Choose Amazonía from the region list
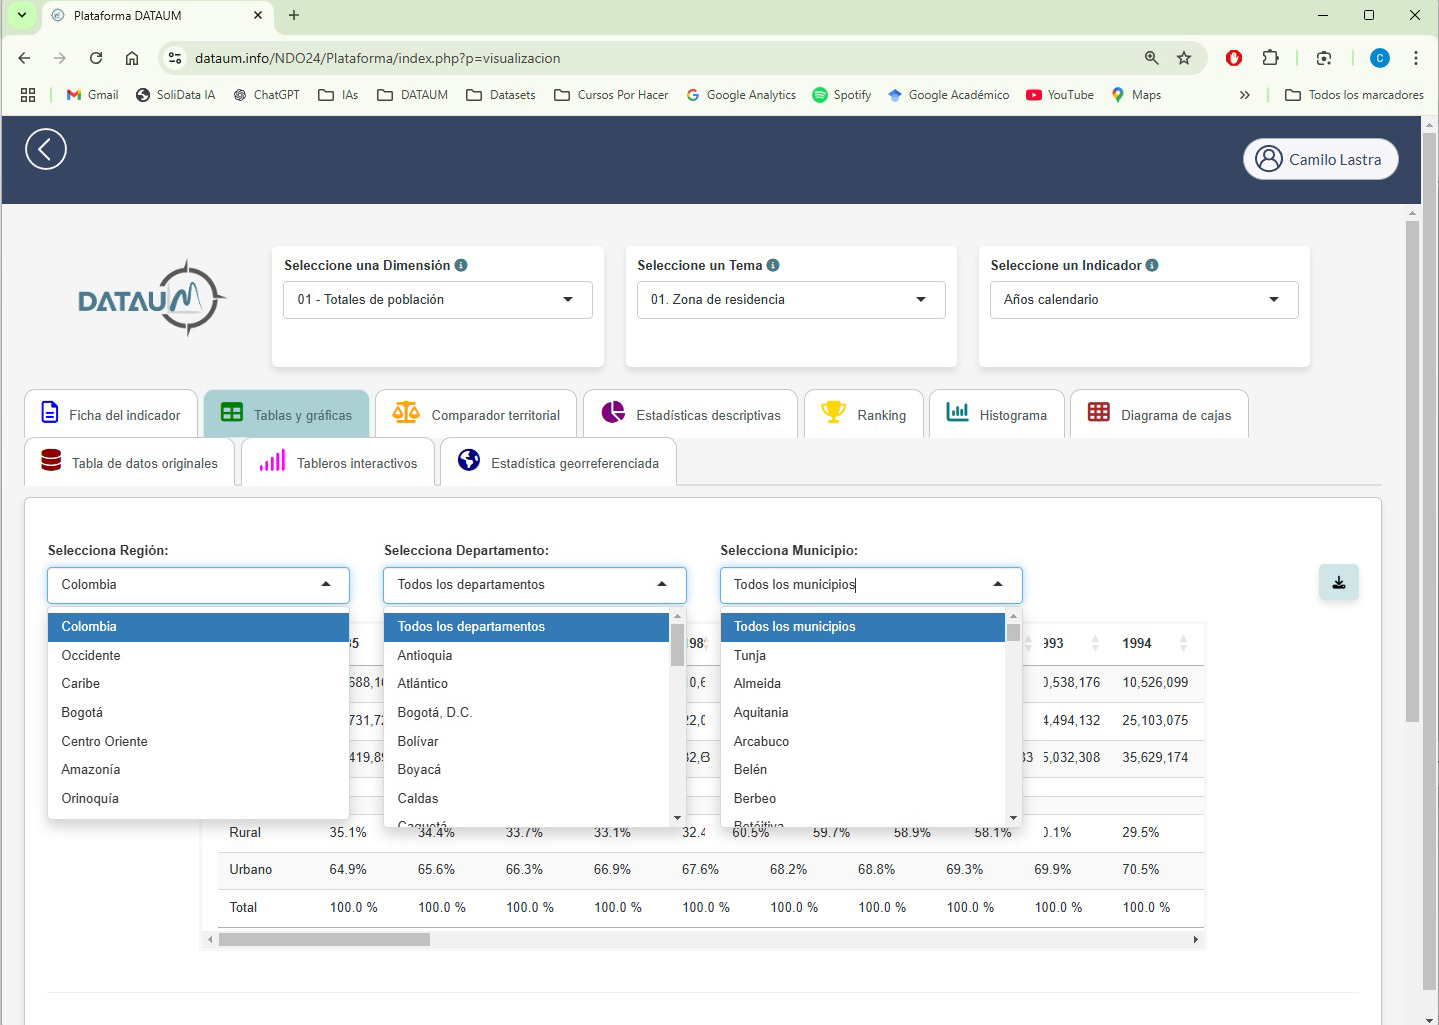This screenshot has height=1025, width=1439. tap(91, 770)
